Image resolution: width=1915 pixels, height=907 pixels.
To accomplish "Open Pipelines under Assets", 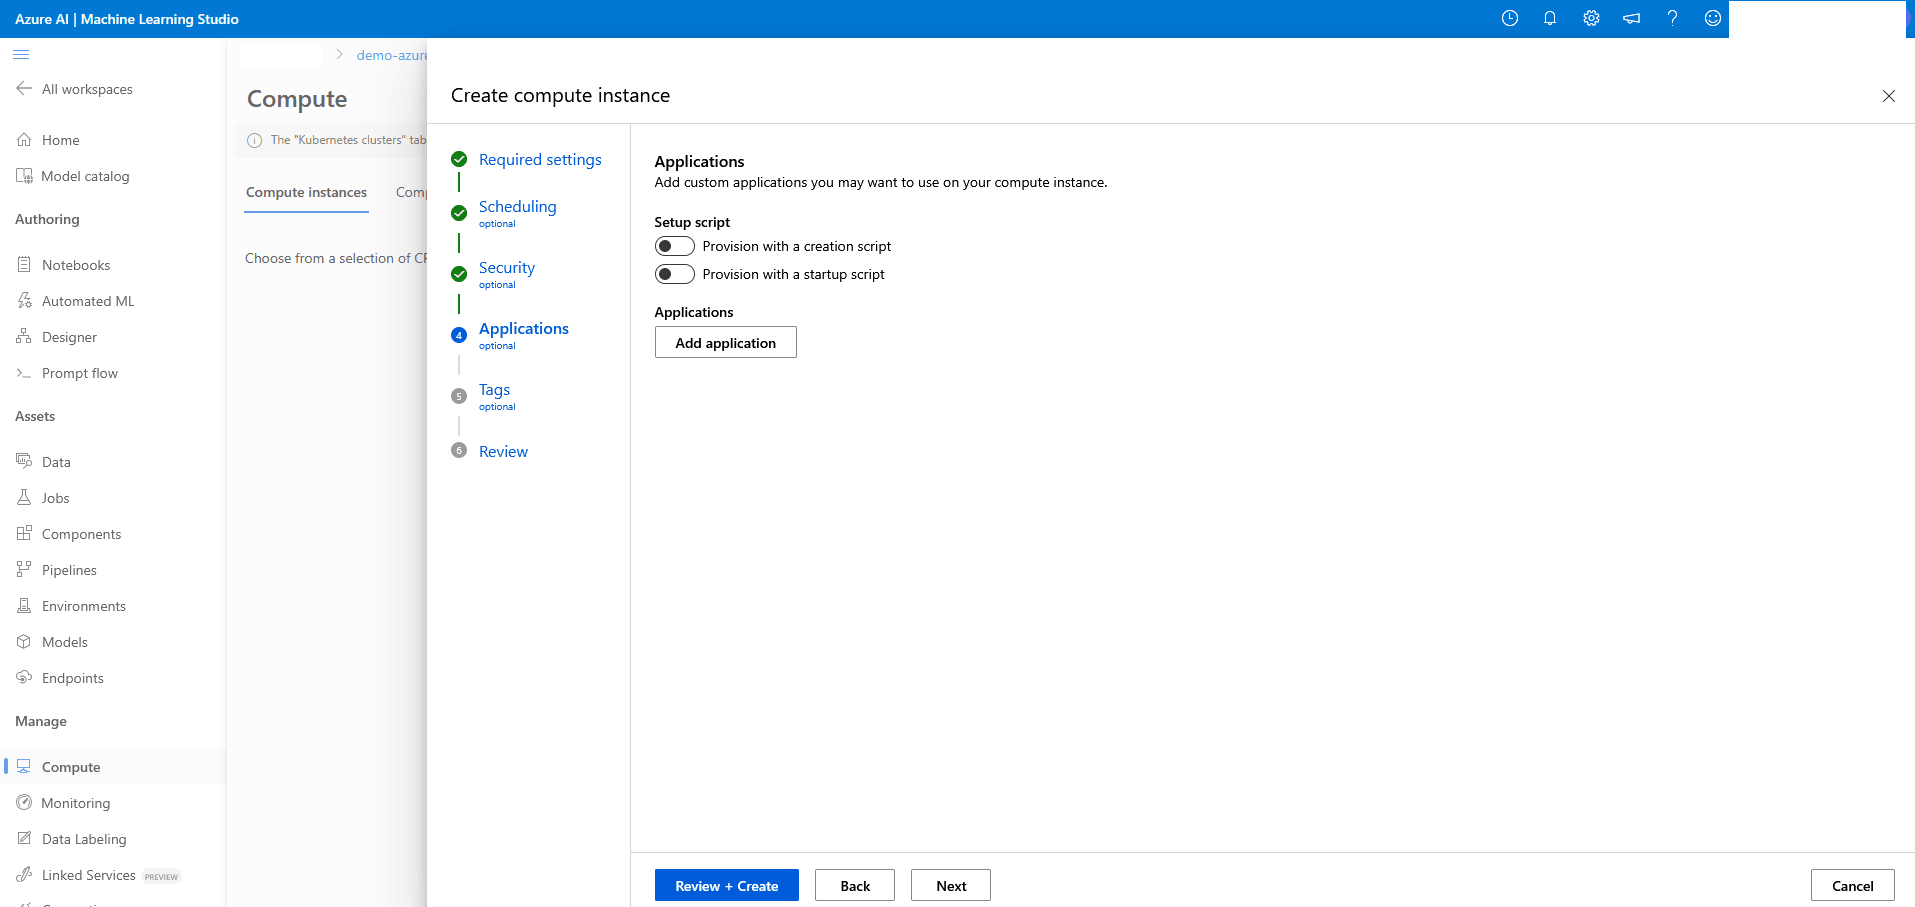I will (67, 569).
